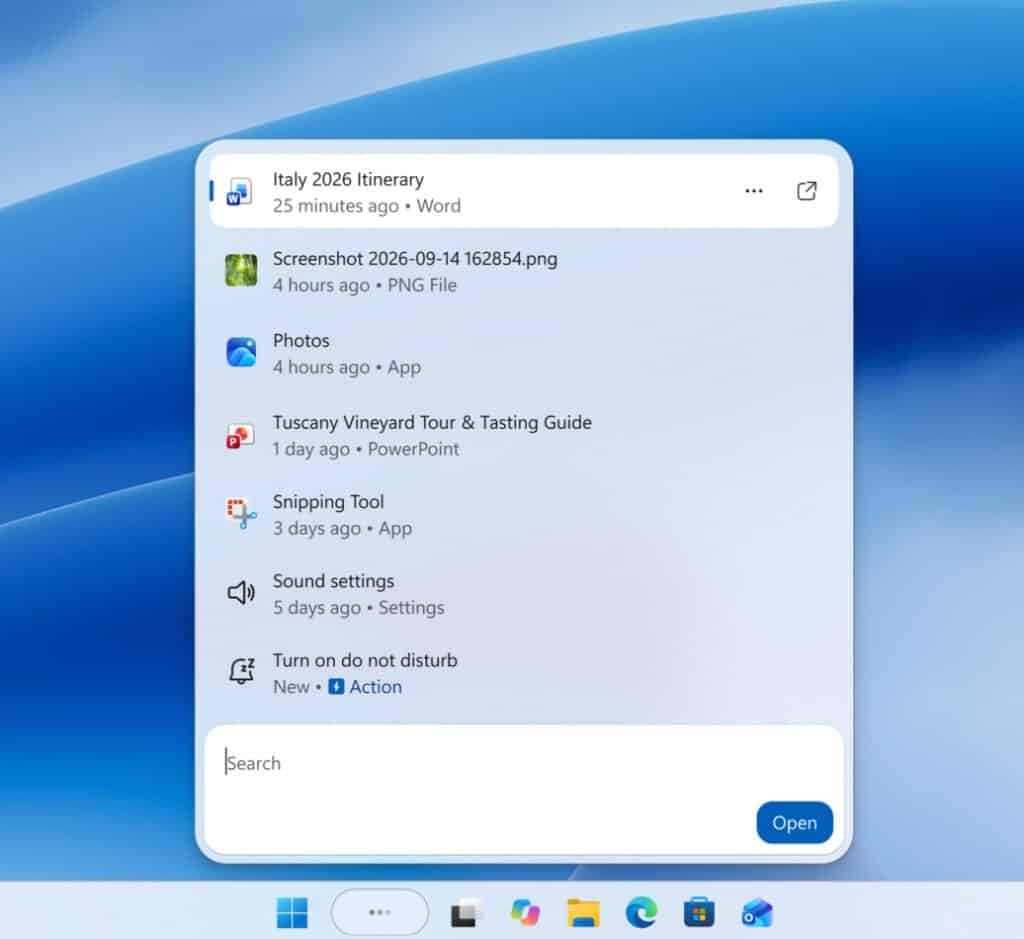Select the Photos result title
This screenshot has height=939, width=1024.
(x=301, y=341)
